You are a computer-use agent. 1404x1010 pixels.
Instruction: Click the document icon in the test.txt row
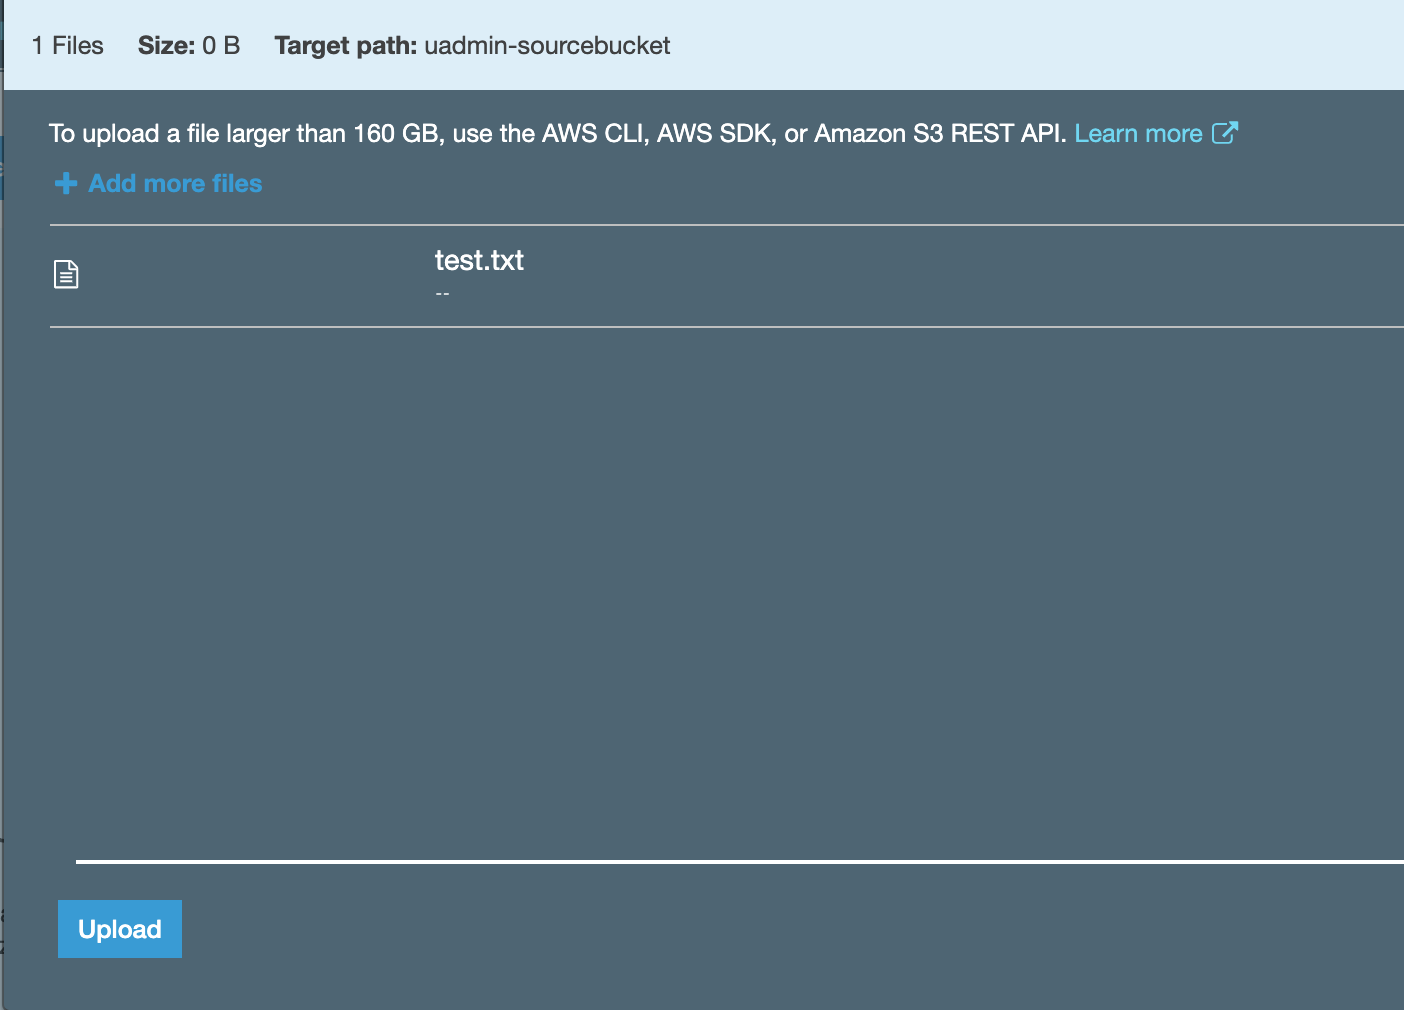click(66, 274)
